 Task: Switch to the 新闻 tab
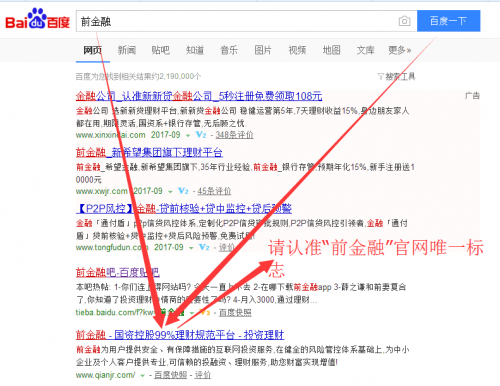tap(127, 50)
